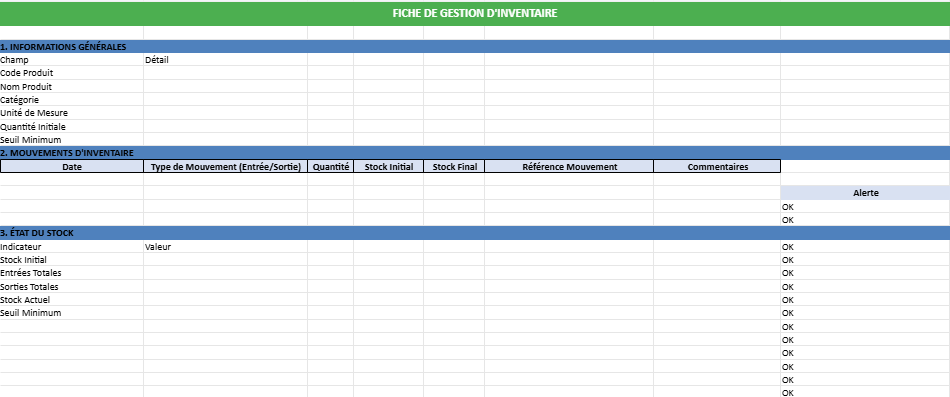Screen dimensions: 950x397
Task: Select the Référence Mouvement column header
Action: pos(569,166)
